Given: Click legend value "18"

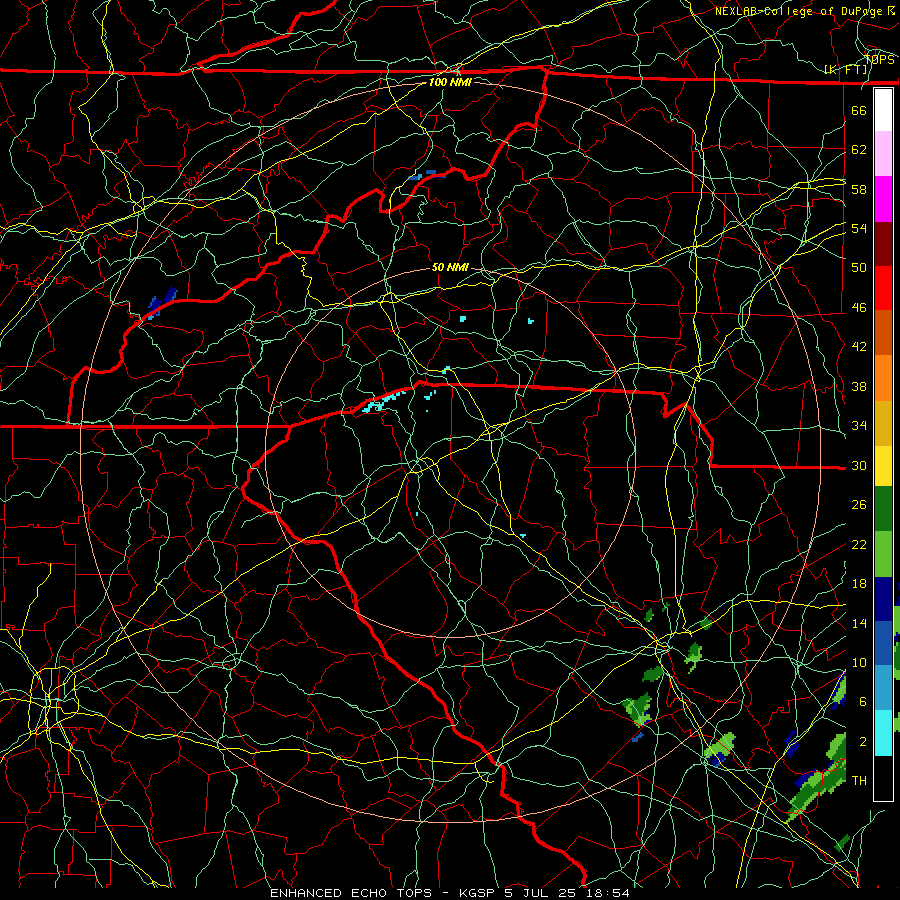Looking at the screenshot, I should 859,584.
